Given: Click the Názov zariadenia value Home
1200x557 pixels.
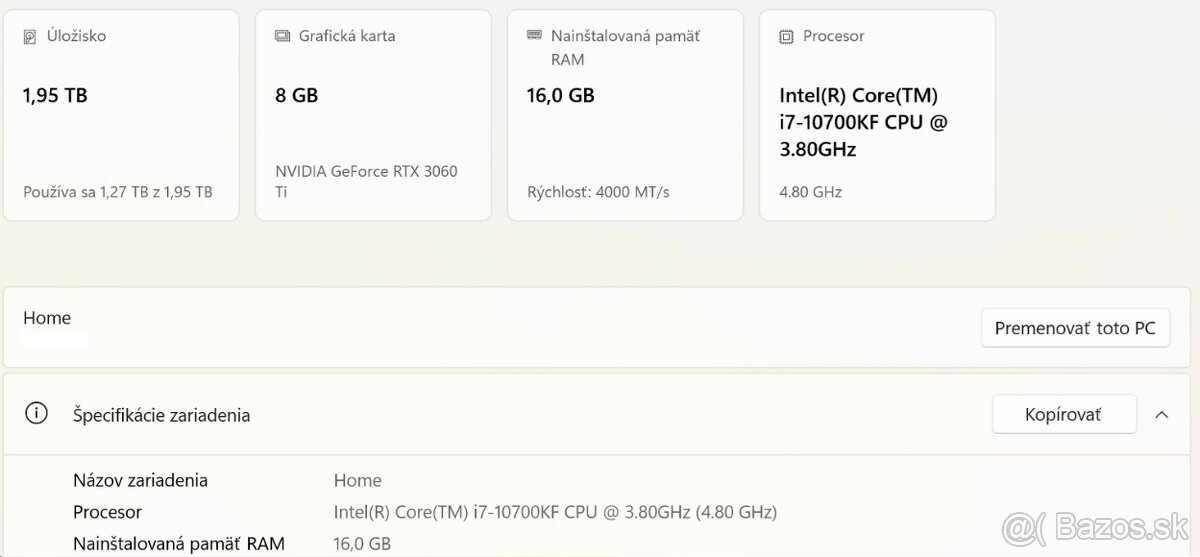Looking at the screenshot, I should (357, 480).
